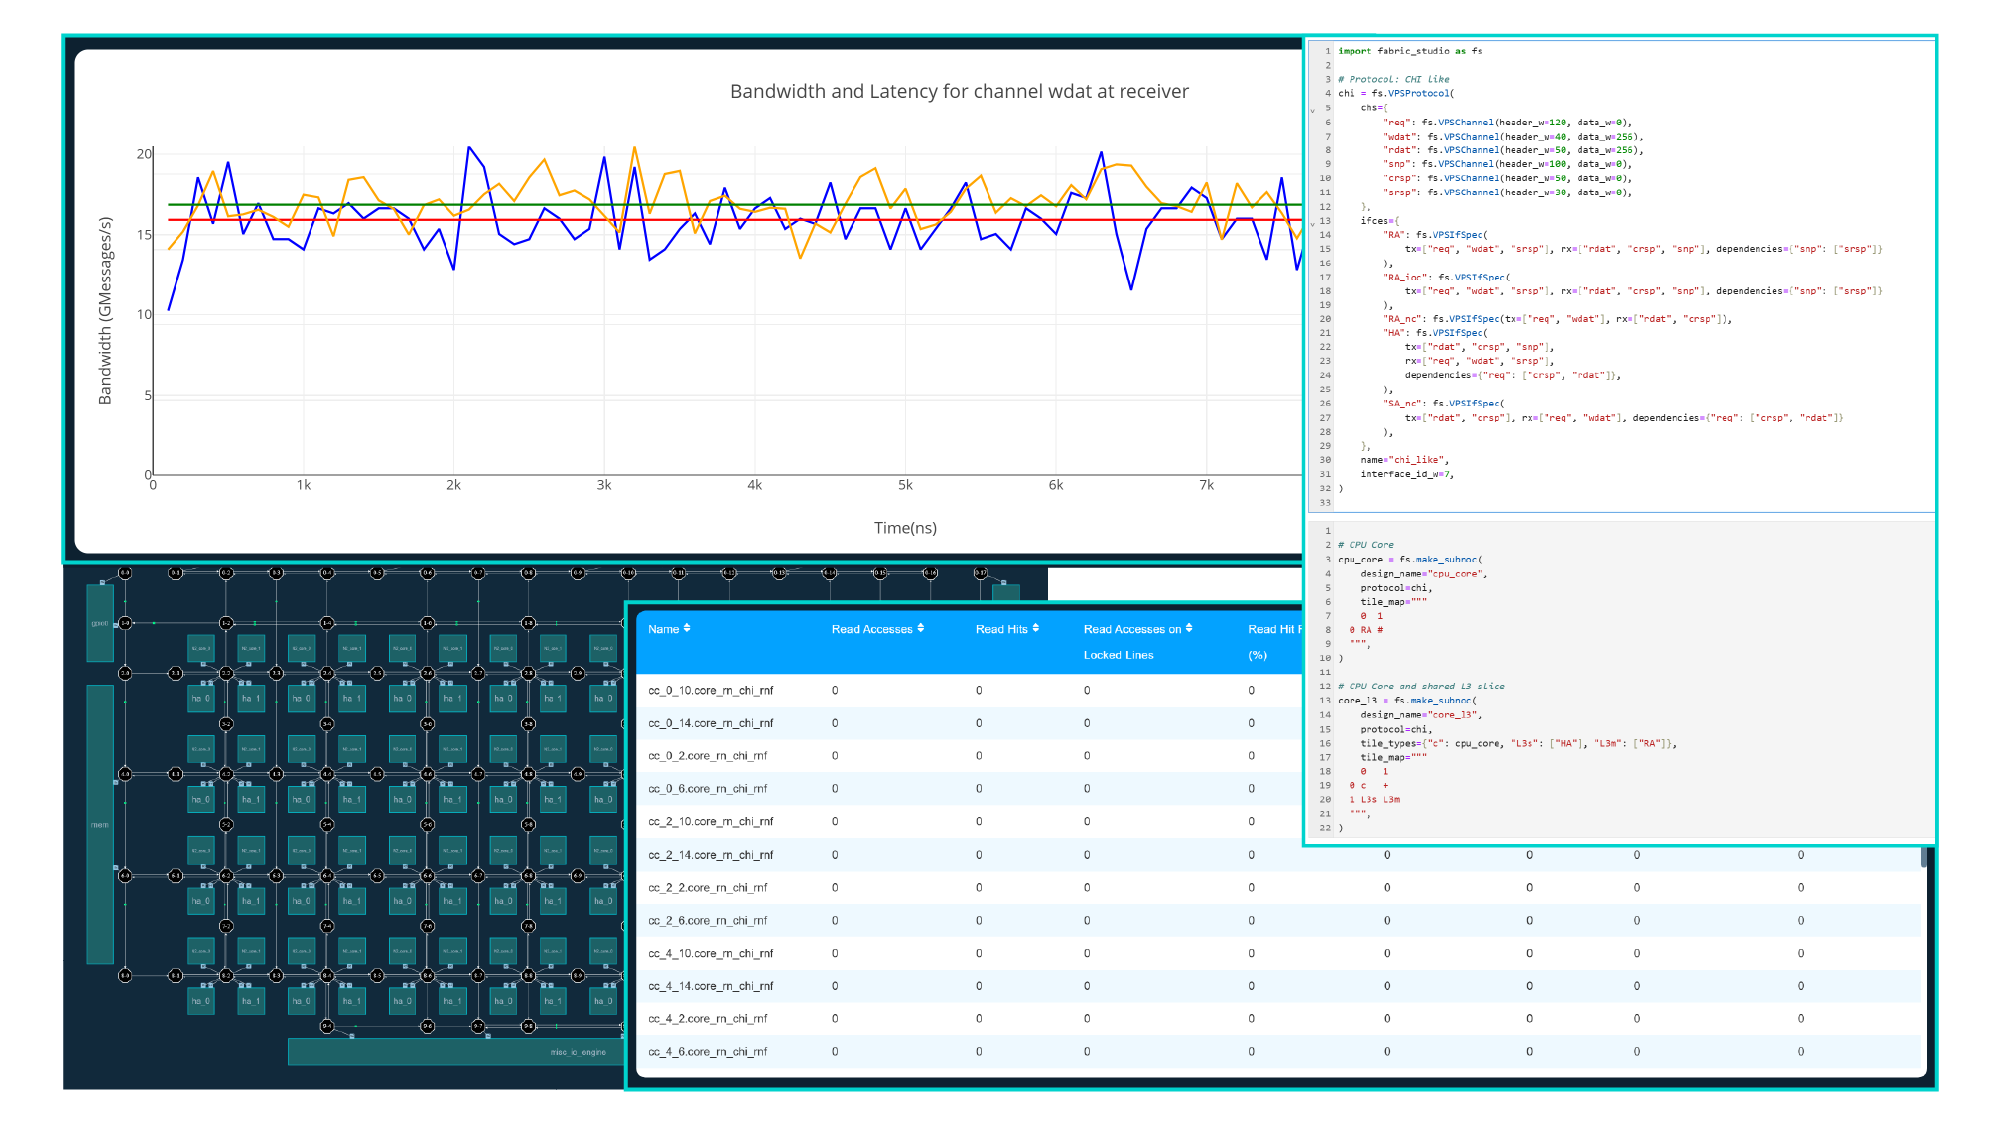The height and width of the screenshot is (1125, 2000).
Task: Select the mem block in mesh layout
Action: [x=100, y=824]
